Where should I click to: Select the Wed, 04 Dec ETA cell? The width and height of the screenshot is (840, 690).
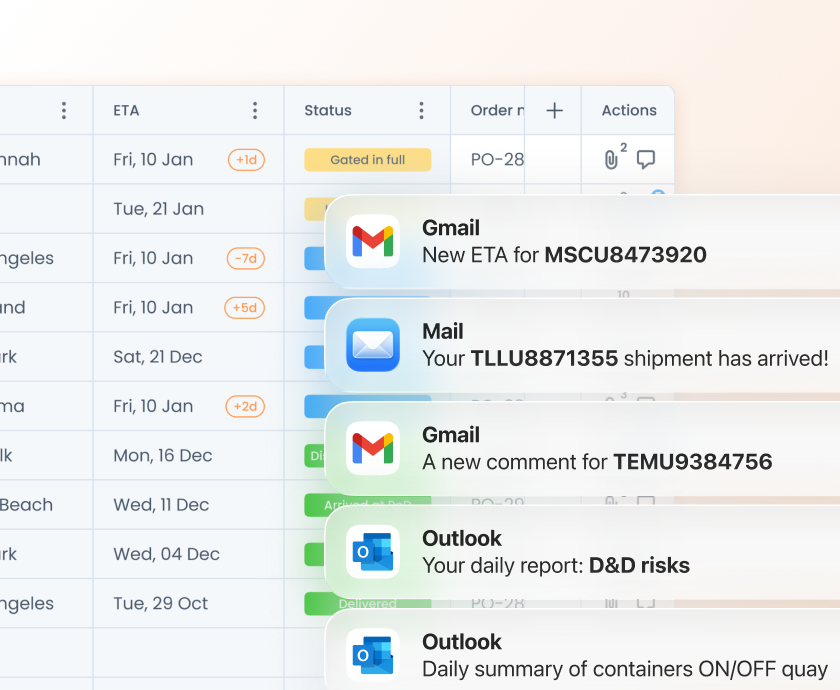coord(188,554)
